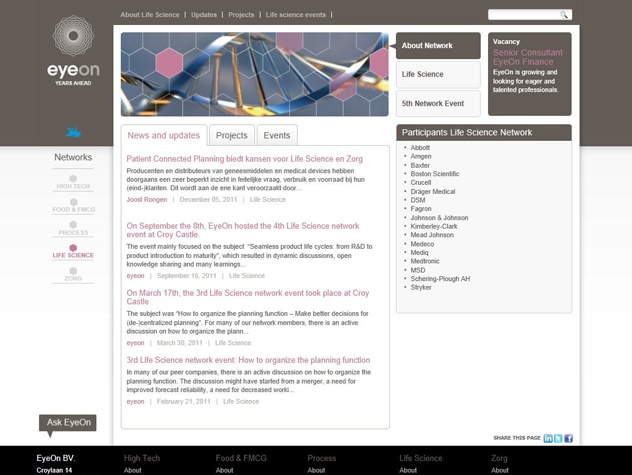Click the Participants Life Science Network header
632x475 pixels.
(x=484, y=133)
